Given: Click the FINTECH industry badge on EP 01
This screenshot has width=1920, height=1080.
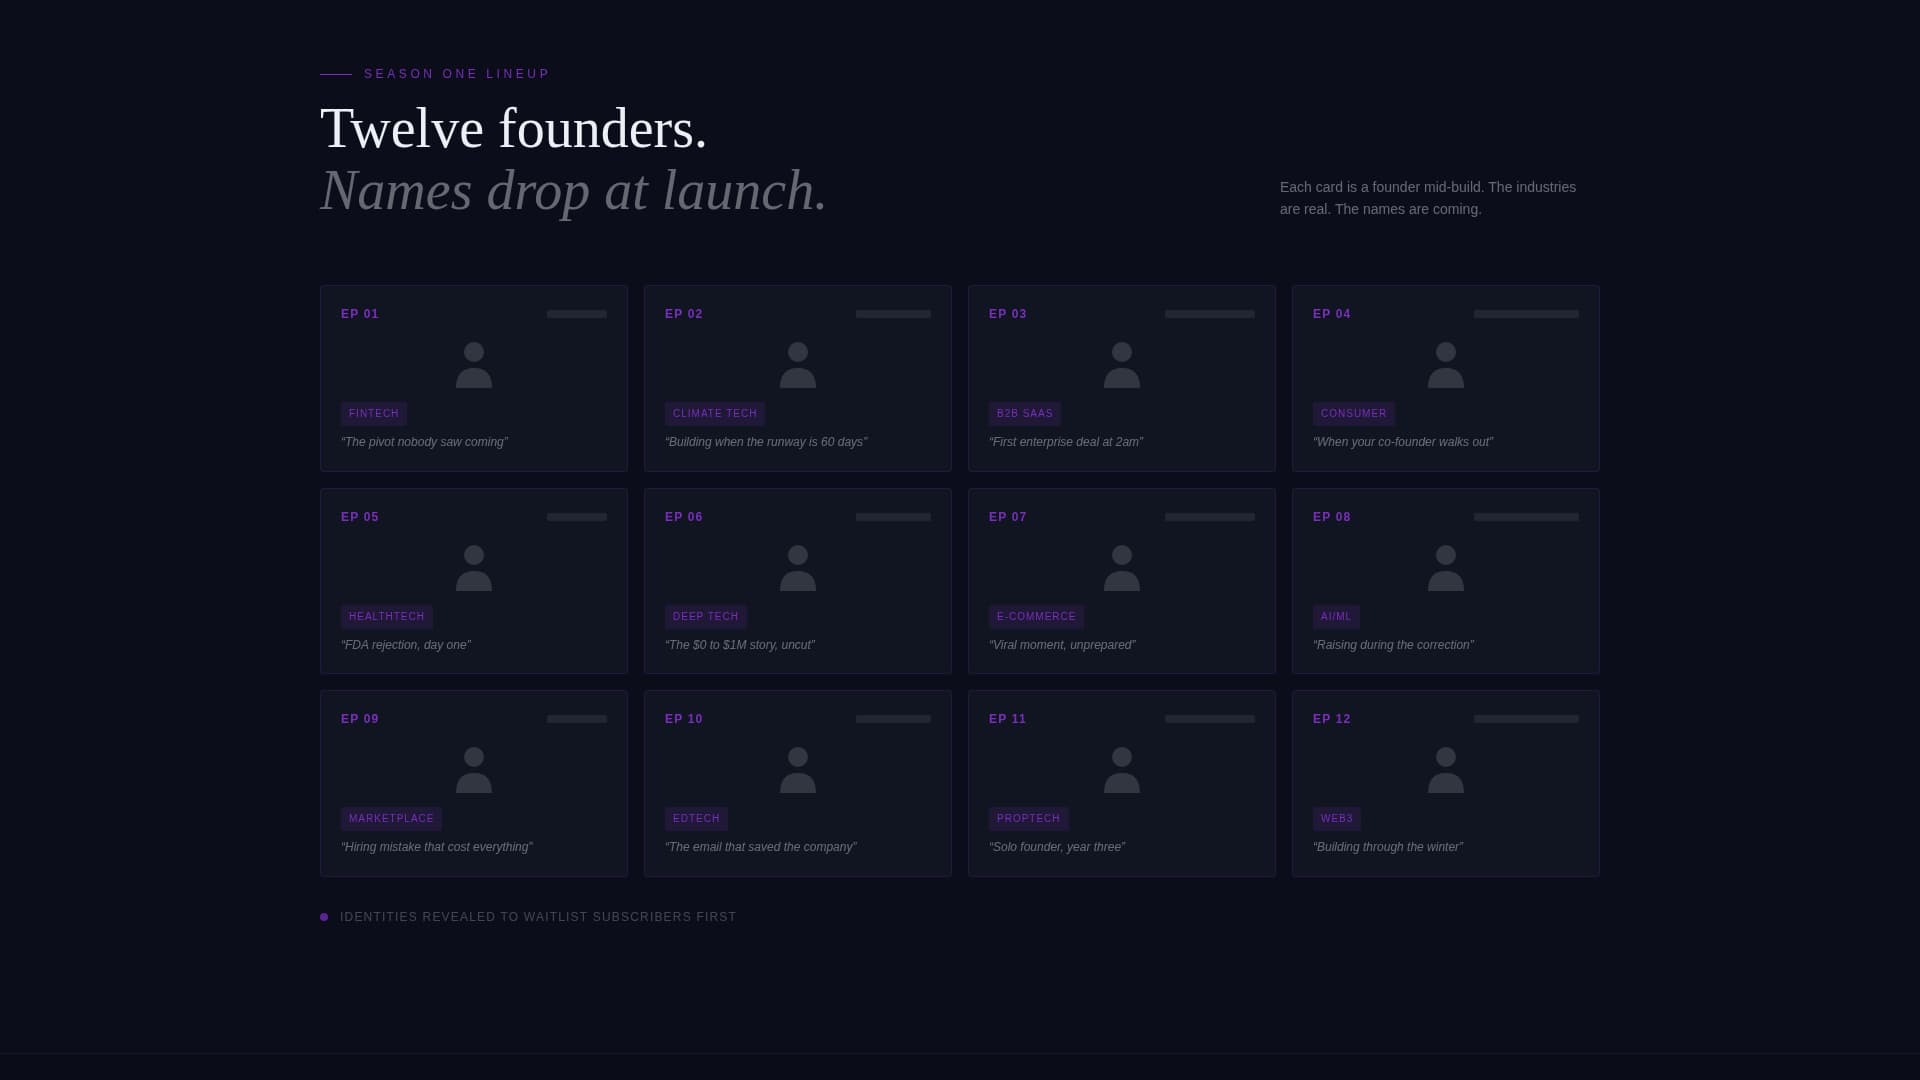Looking at the screenshot, I should (373, 413).
